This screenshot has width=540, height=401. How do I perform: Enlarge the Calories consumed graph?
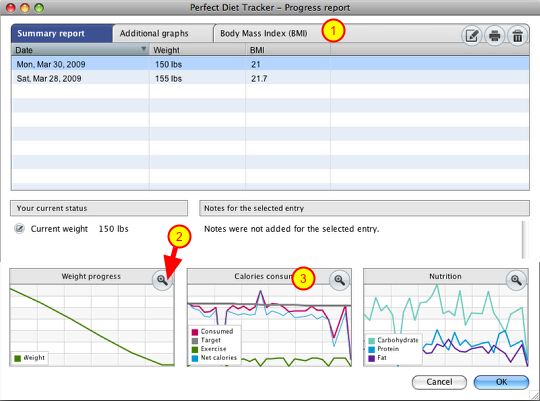339,280
